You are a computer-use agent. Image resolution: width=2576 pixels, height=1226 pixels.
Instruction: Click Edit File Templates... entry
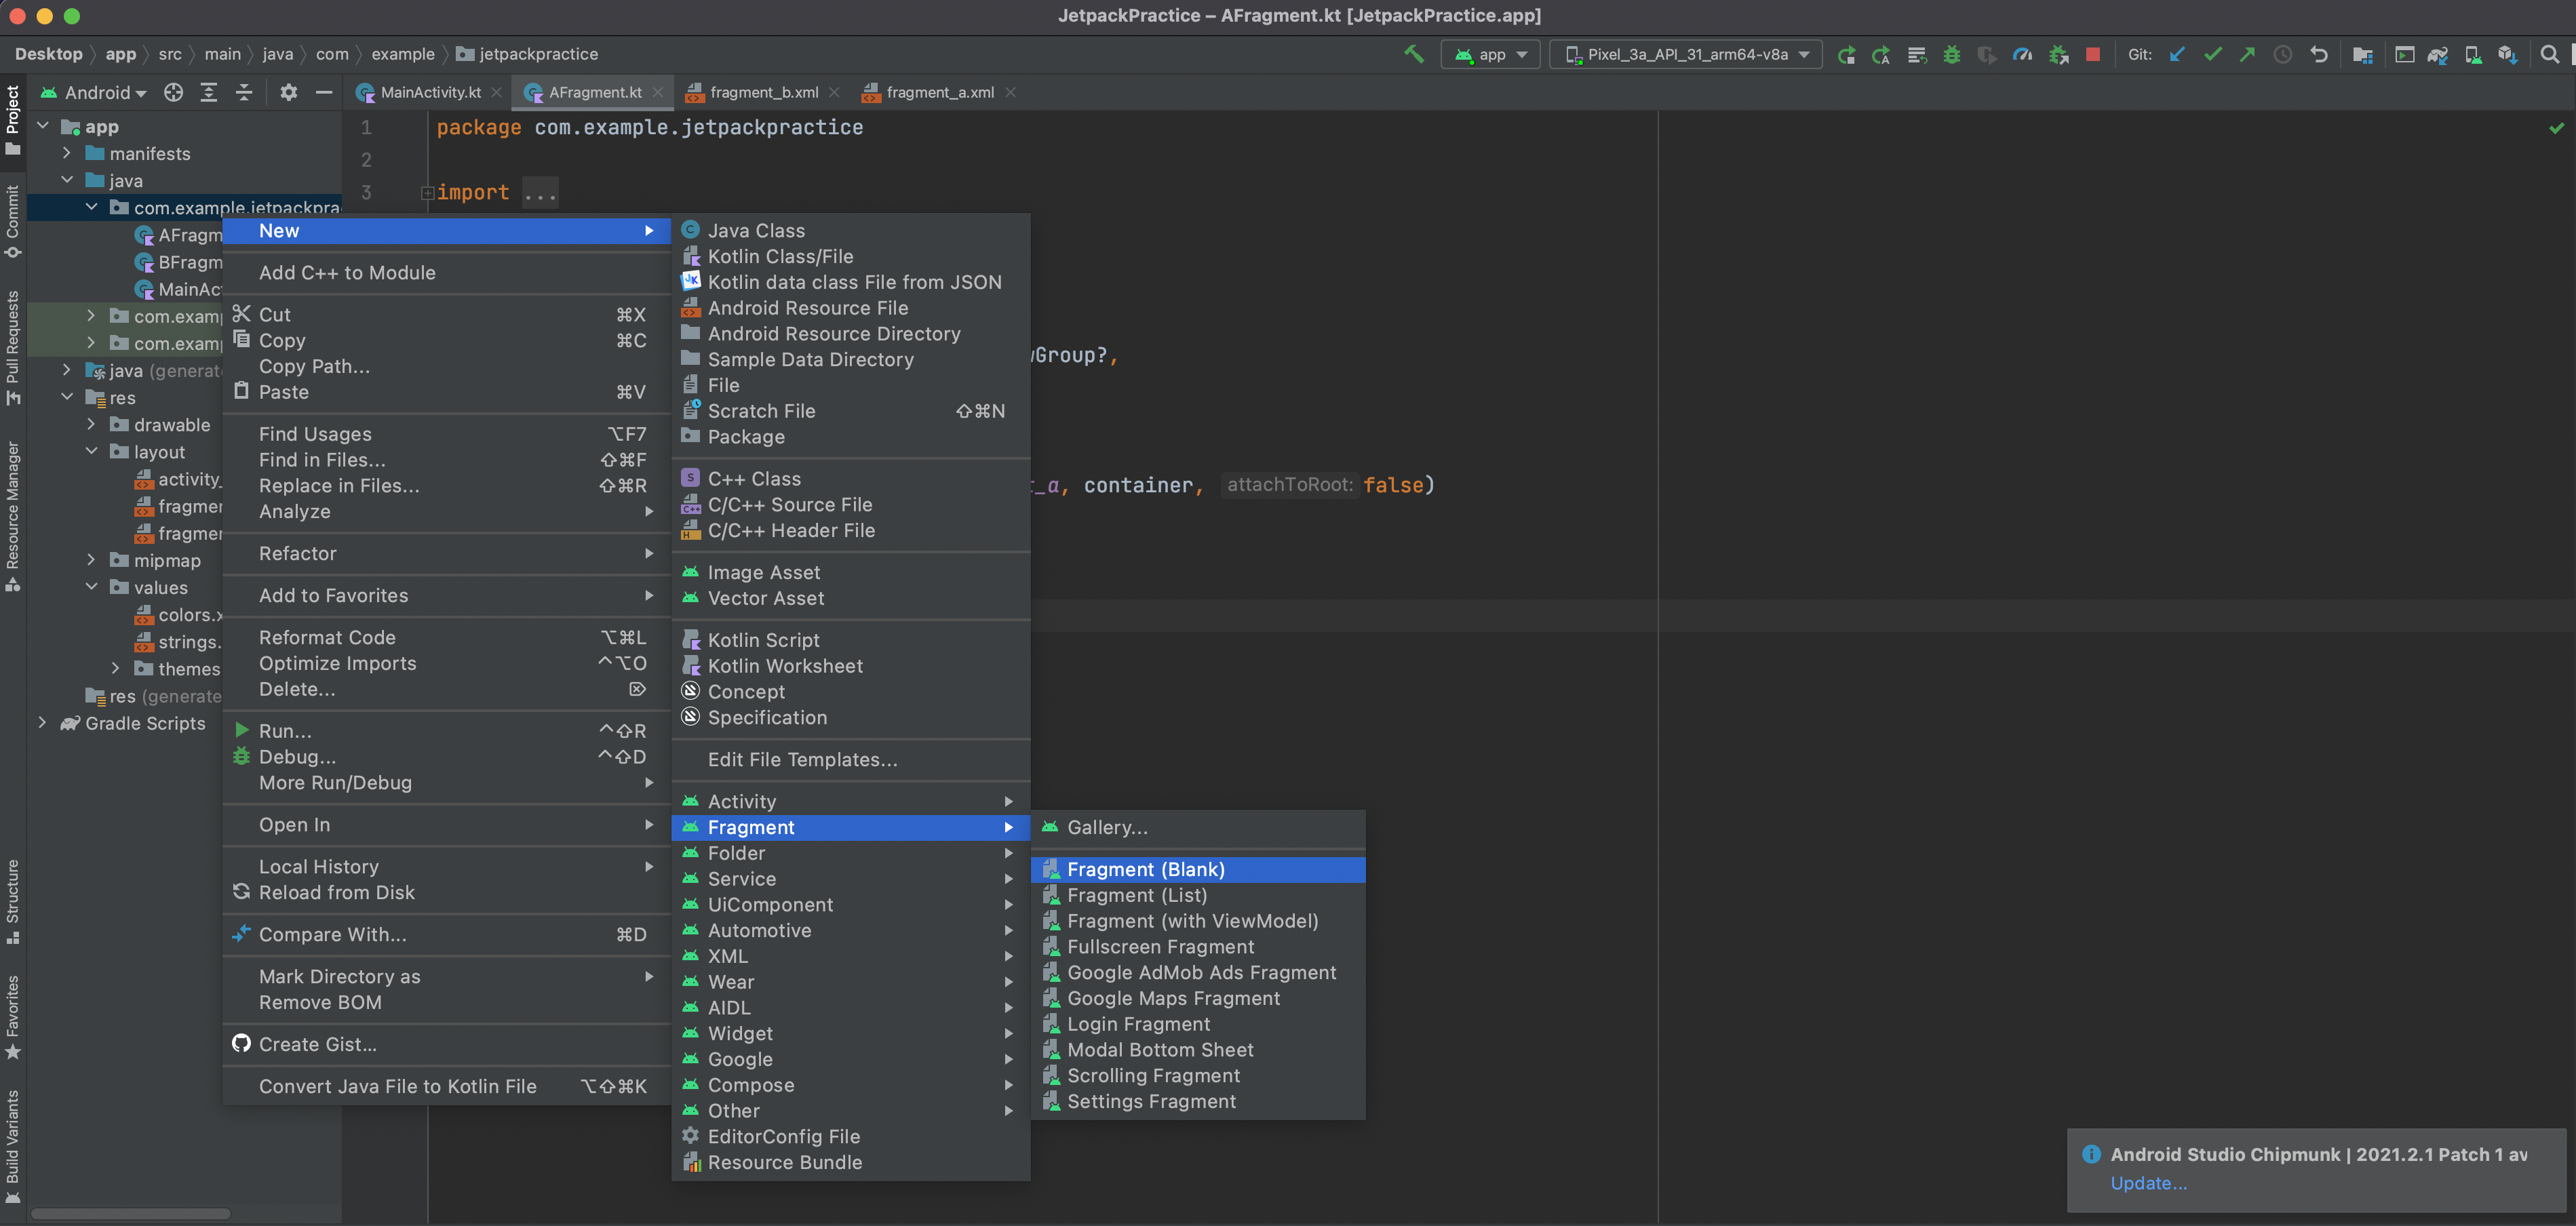click(x=802, y=759)
